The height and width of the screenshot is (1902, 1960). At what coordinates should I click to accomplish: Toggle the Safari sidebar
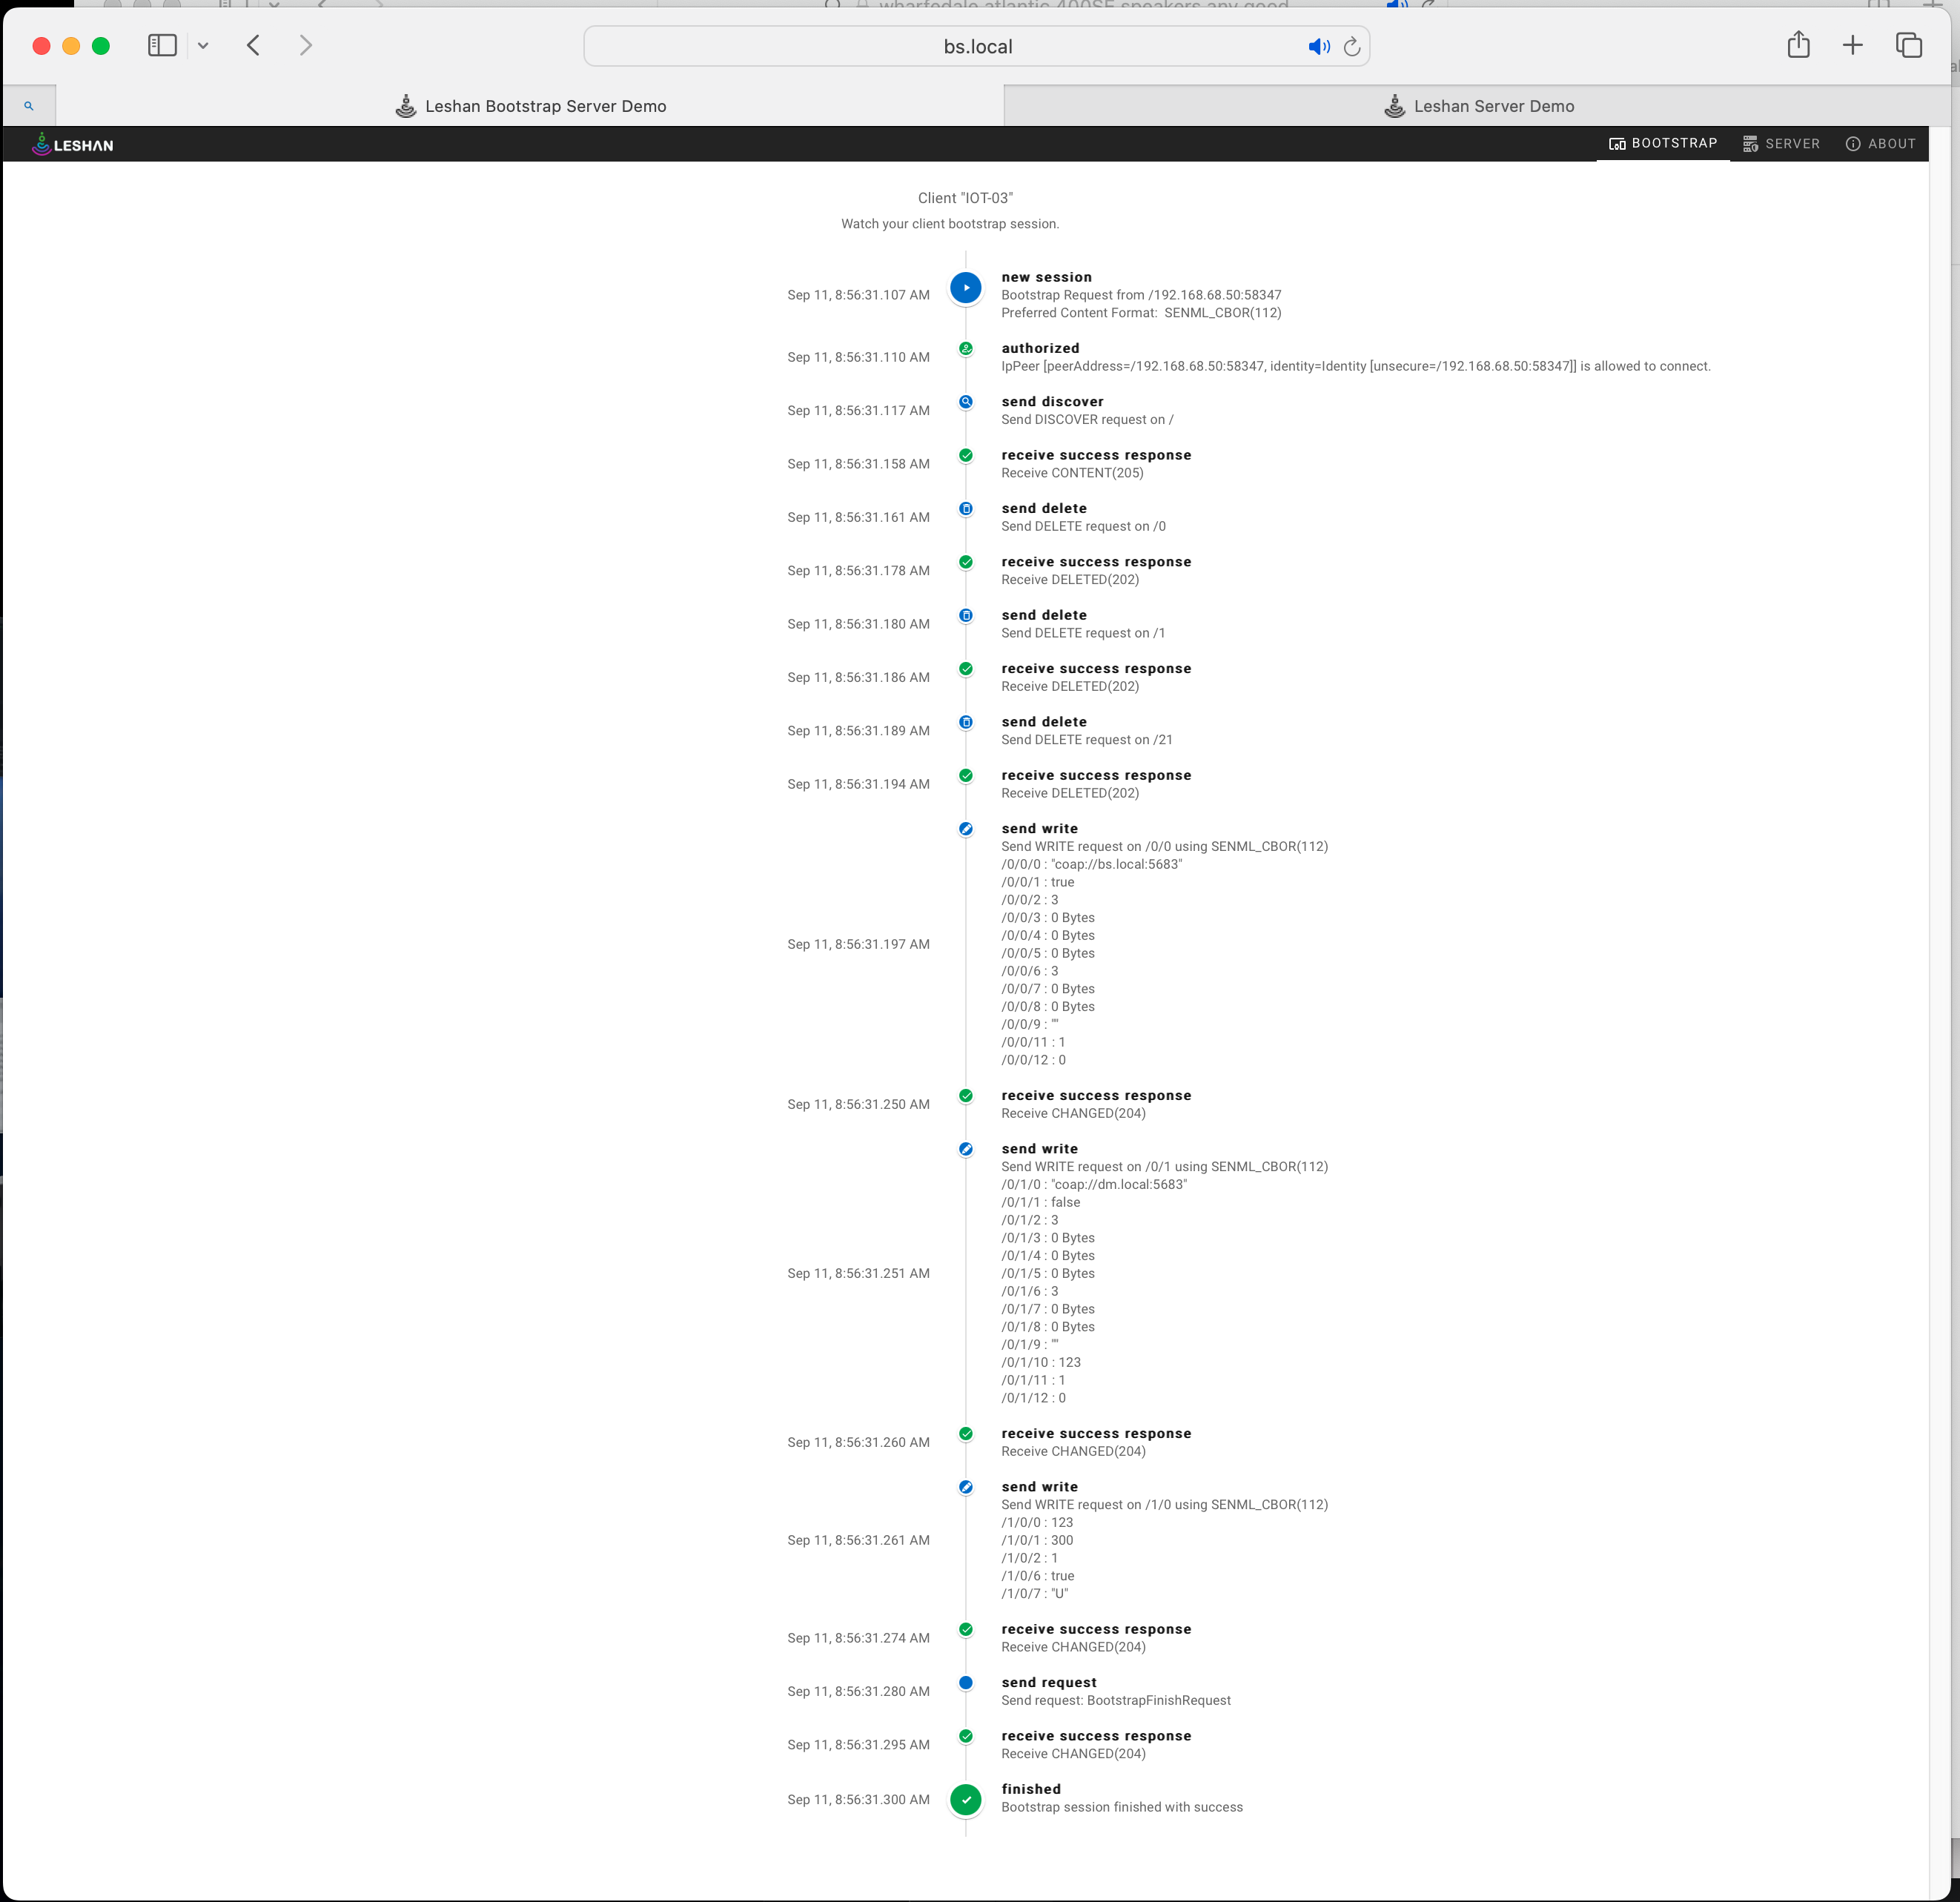pos(162,45)
